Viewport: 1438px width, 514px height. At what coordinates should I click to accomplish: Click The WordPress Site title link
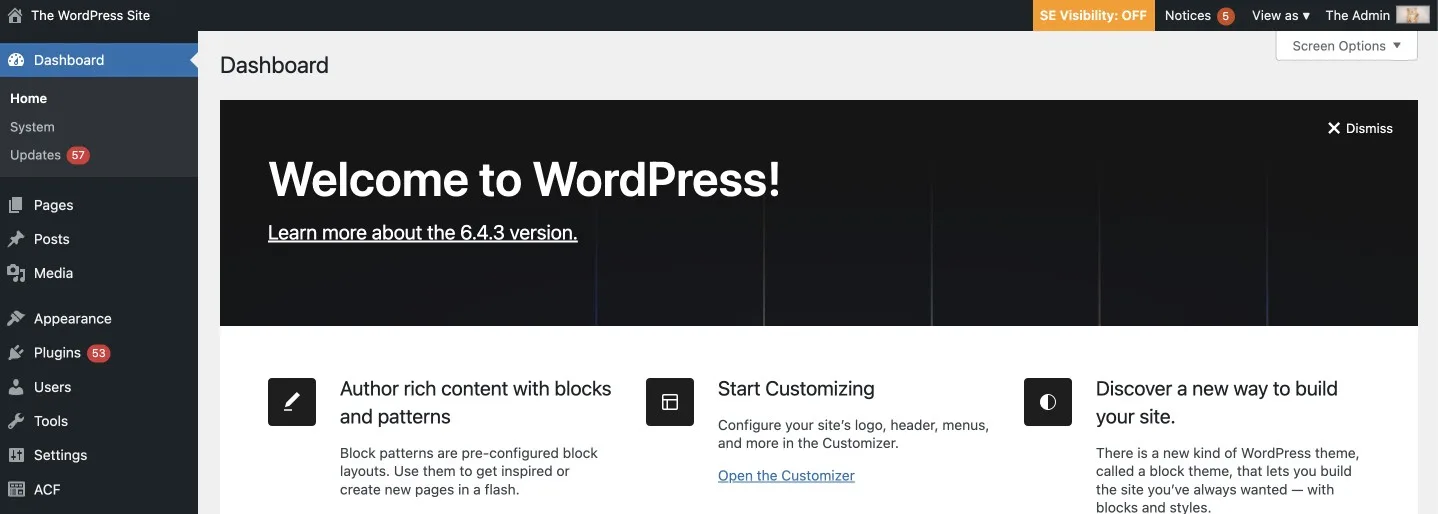(90, 15)
